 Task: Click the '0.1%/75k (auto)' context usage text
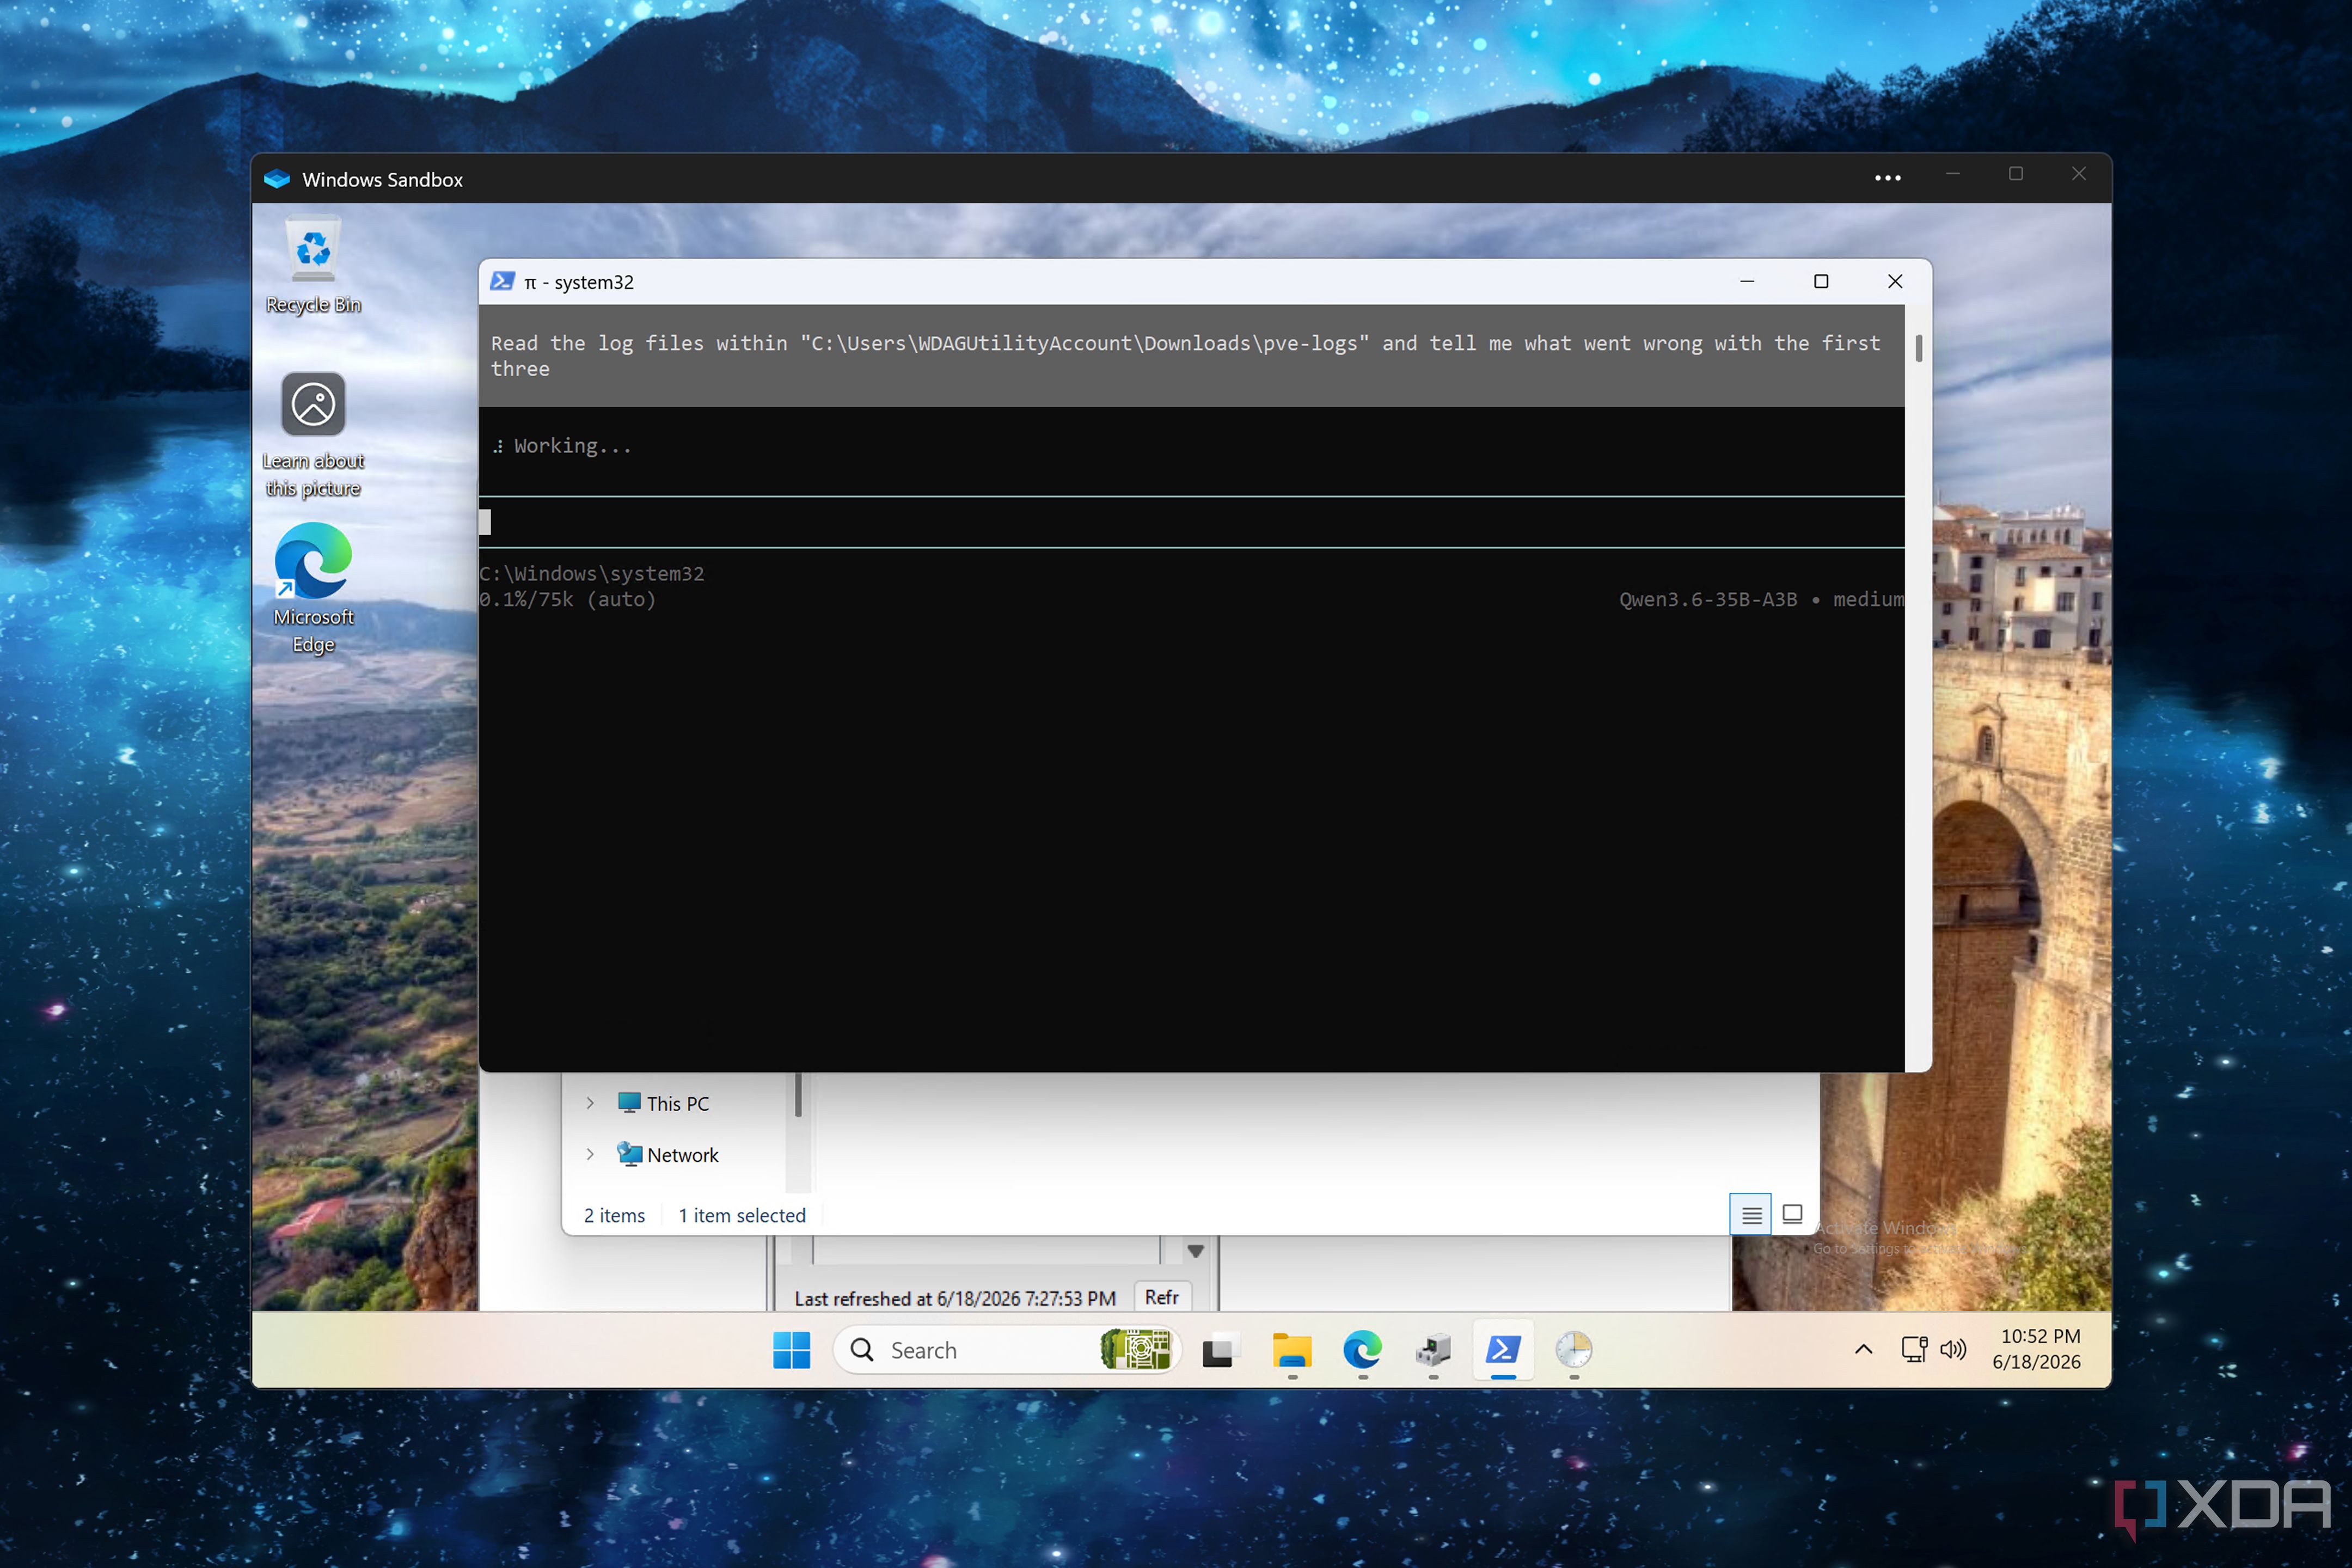click(568, 600)
